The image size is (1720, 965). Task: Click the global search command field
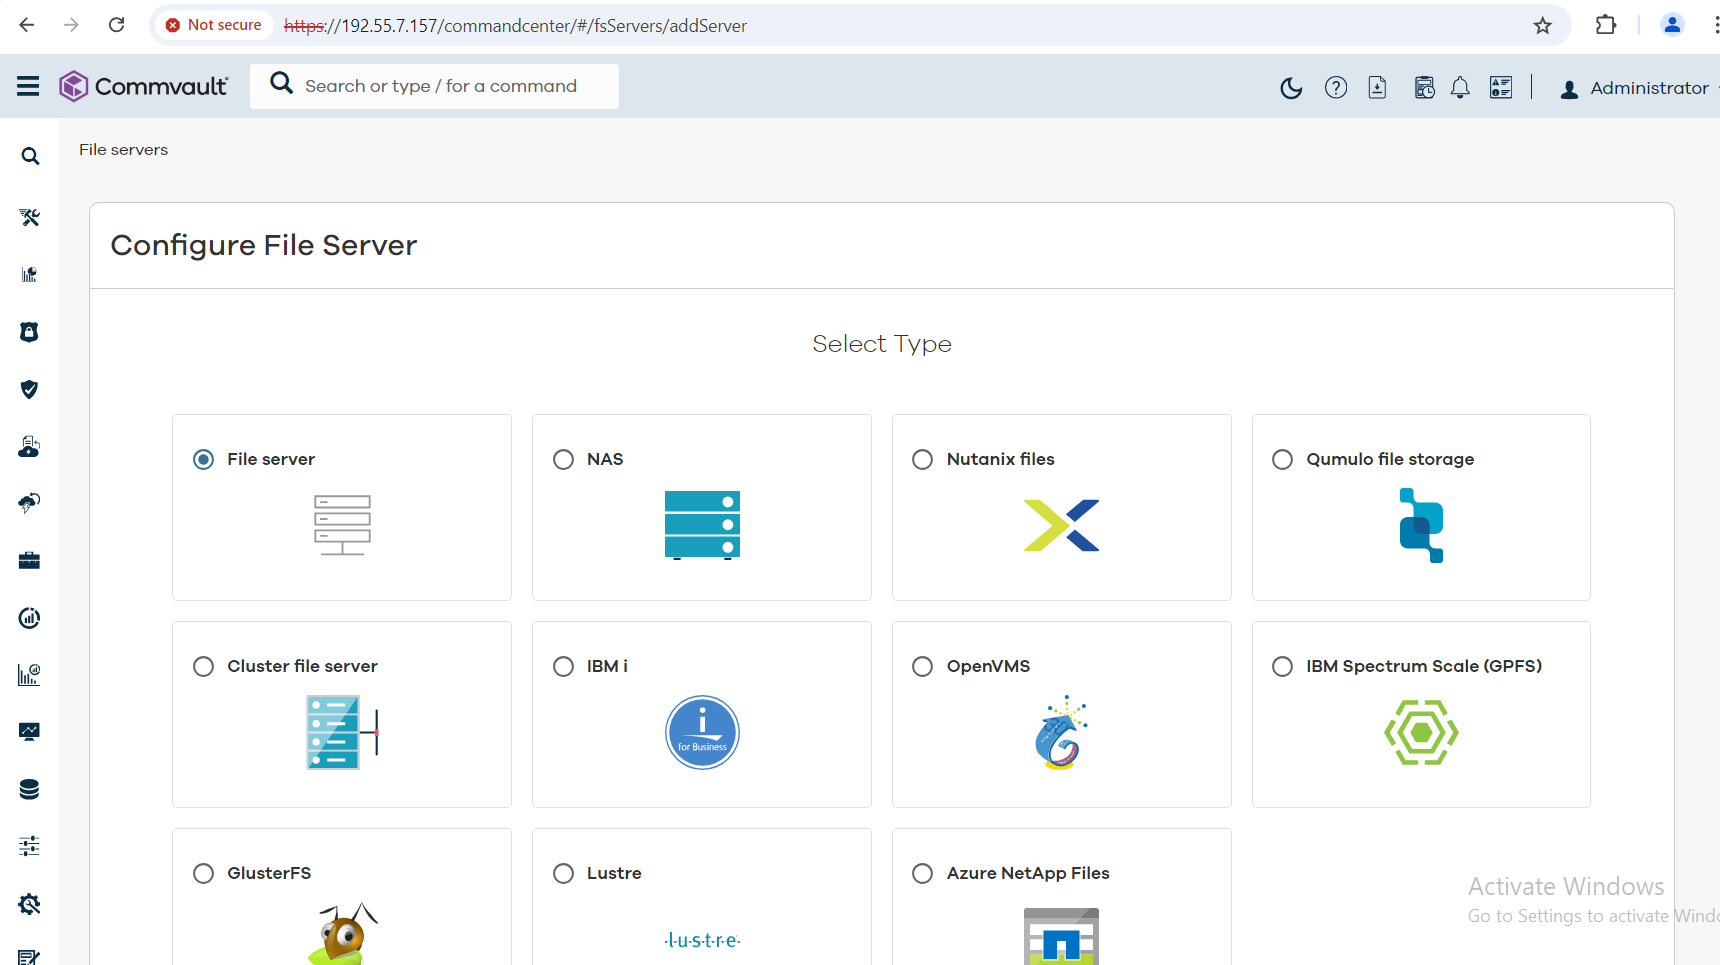[x=441, y=87]
